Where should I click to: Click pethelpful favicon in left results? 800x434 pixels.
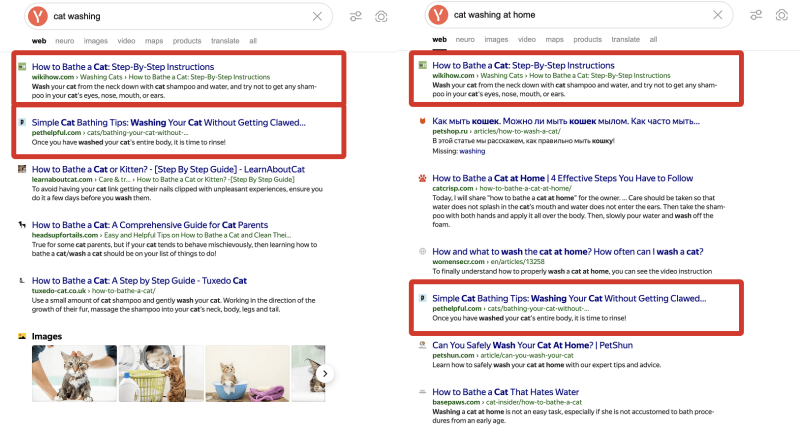tap(22, 122)
